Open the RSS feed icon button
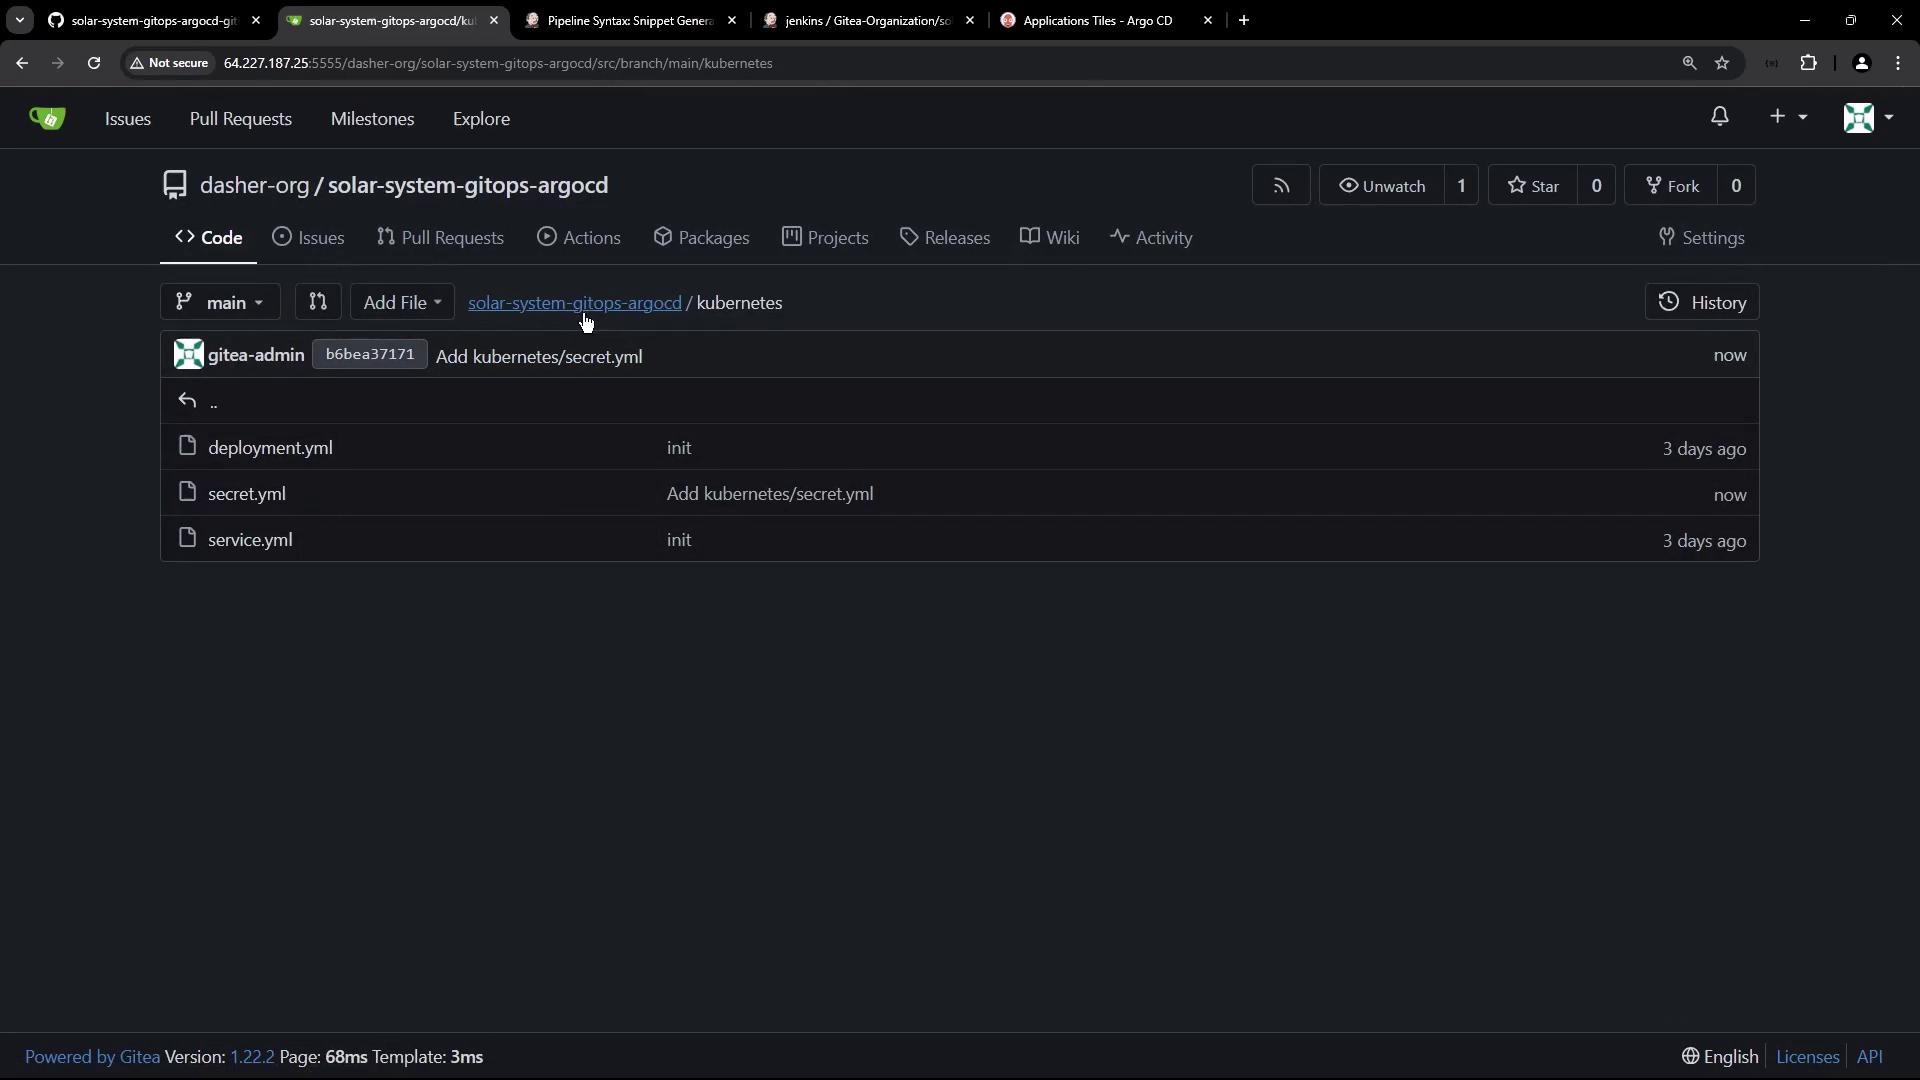The height and width of the screenshot is (1080, 1920). coord(1281,186)
